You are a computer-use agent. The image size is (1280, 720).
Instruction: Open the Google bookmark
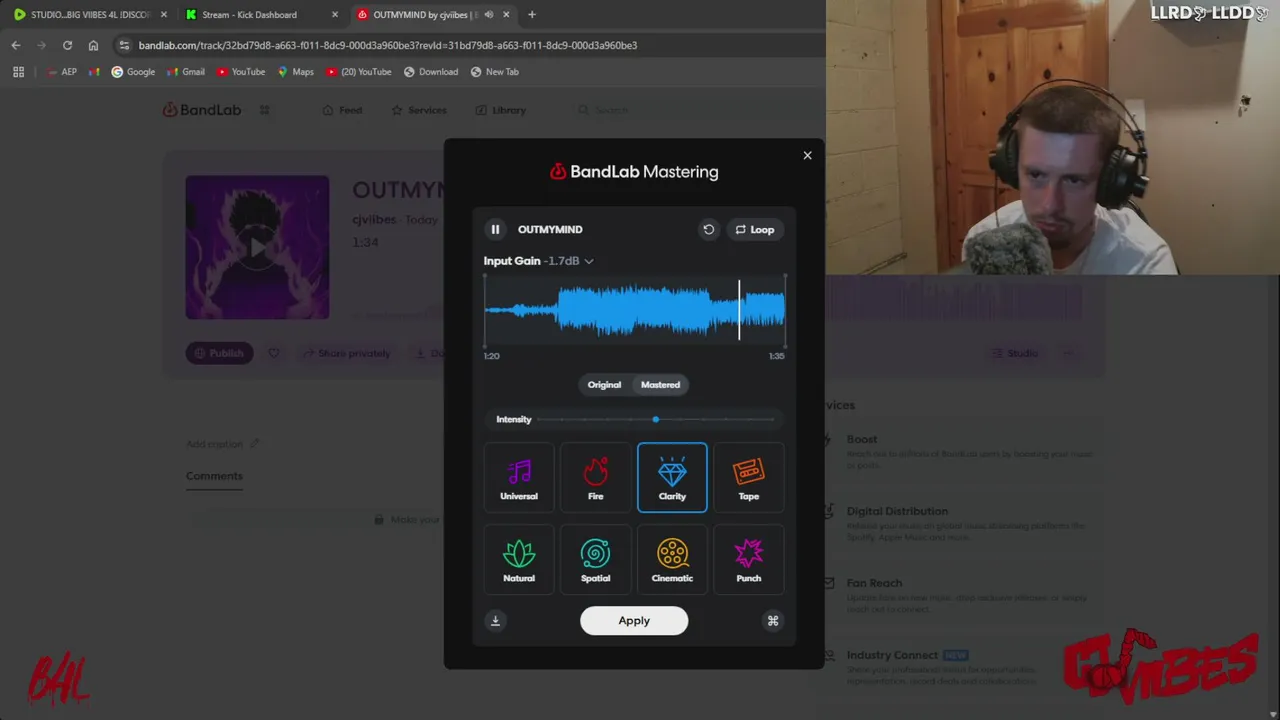(x=133, y=72)
